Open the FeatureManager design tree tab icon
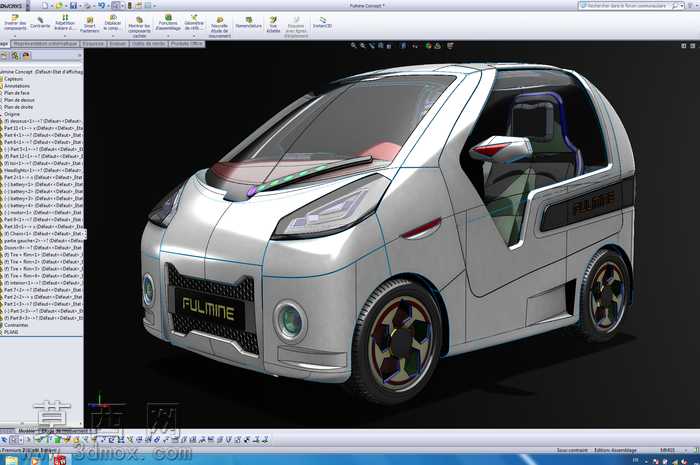The height and width of the screenshot is (465, 700). tap(4, 56)
